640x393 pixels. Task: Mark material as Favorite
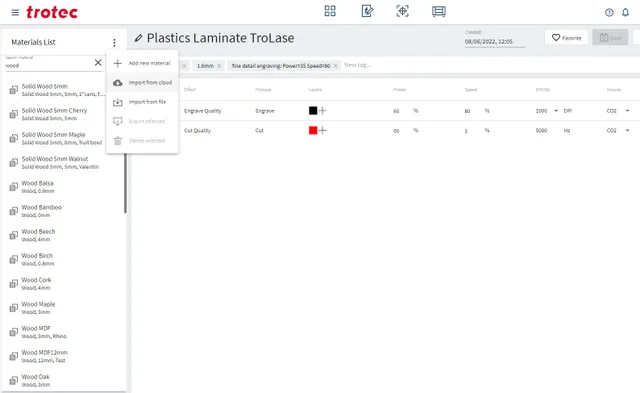pyautogui.click(x=566, y=38)
